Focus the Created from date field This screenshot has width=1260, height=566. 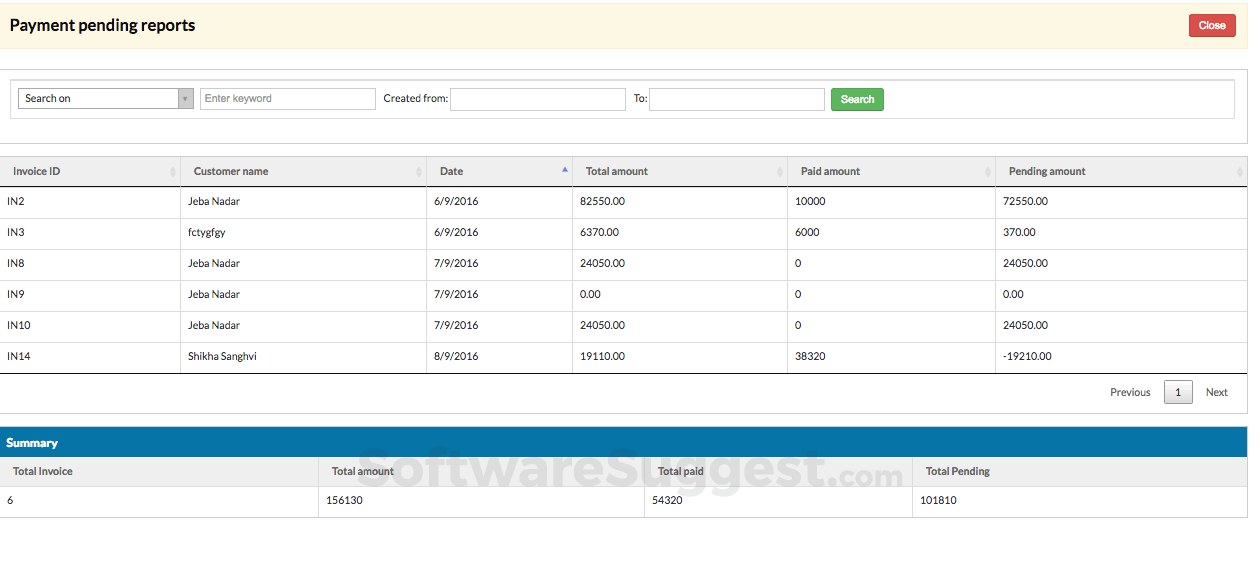pos(537,99)
